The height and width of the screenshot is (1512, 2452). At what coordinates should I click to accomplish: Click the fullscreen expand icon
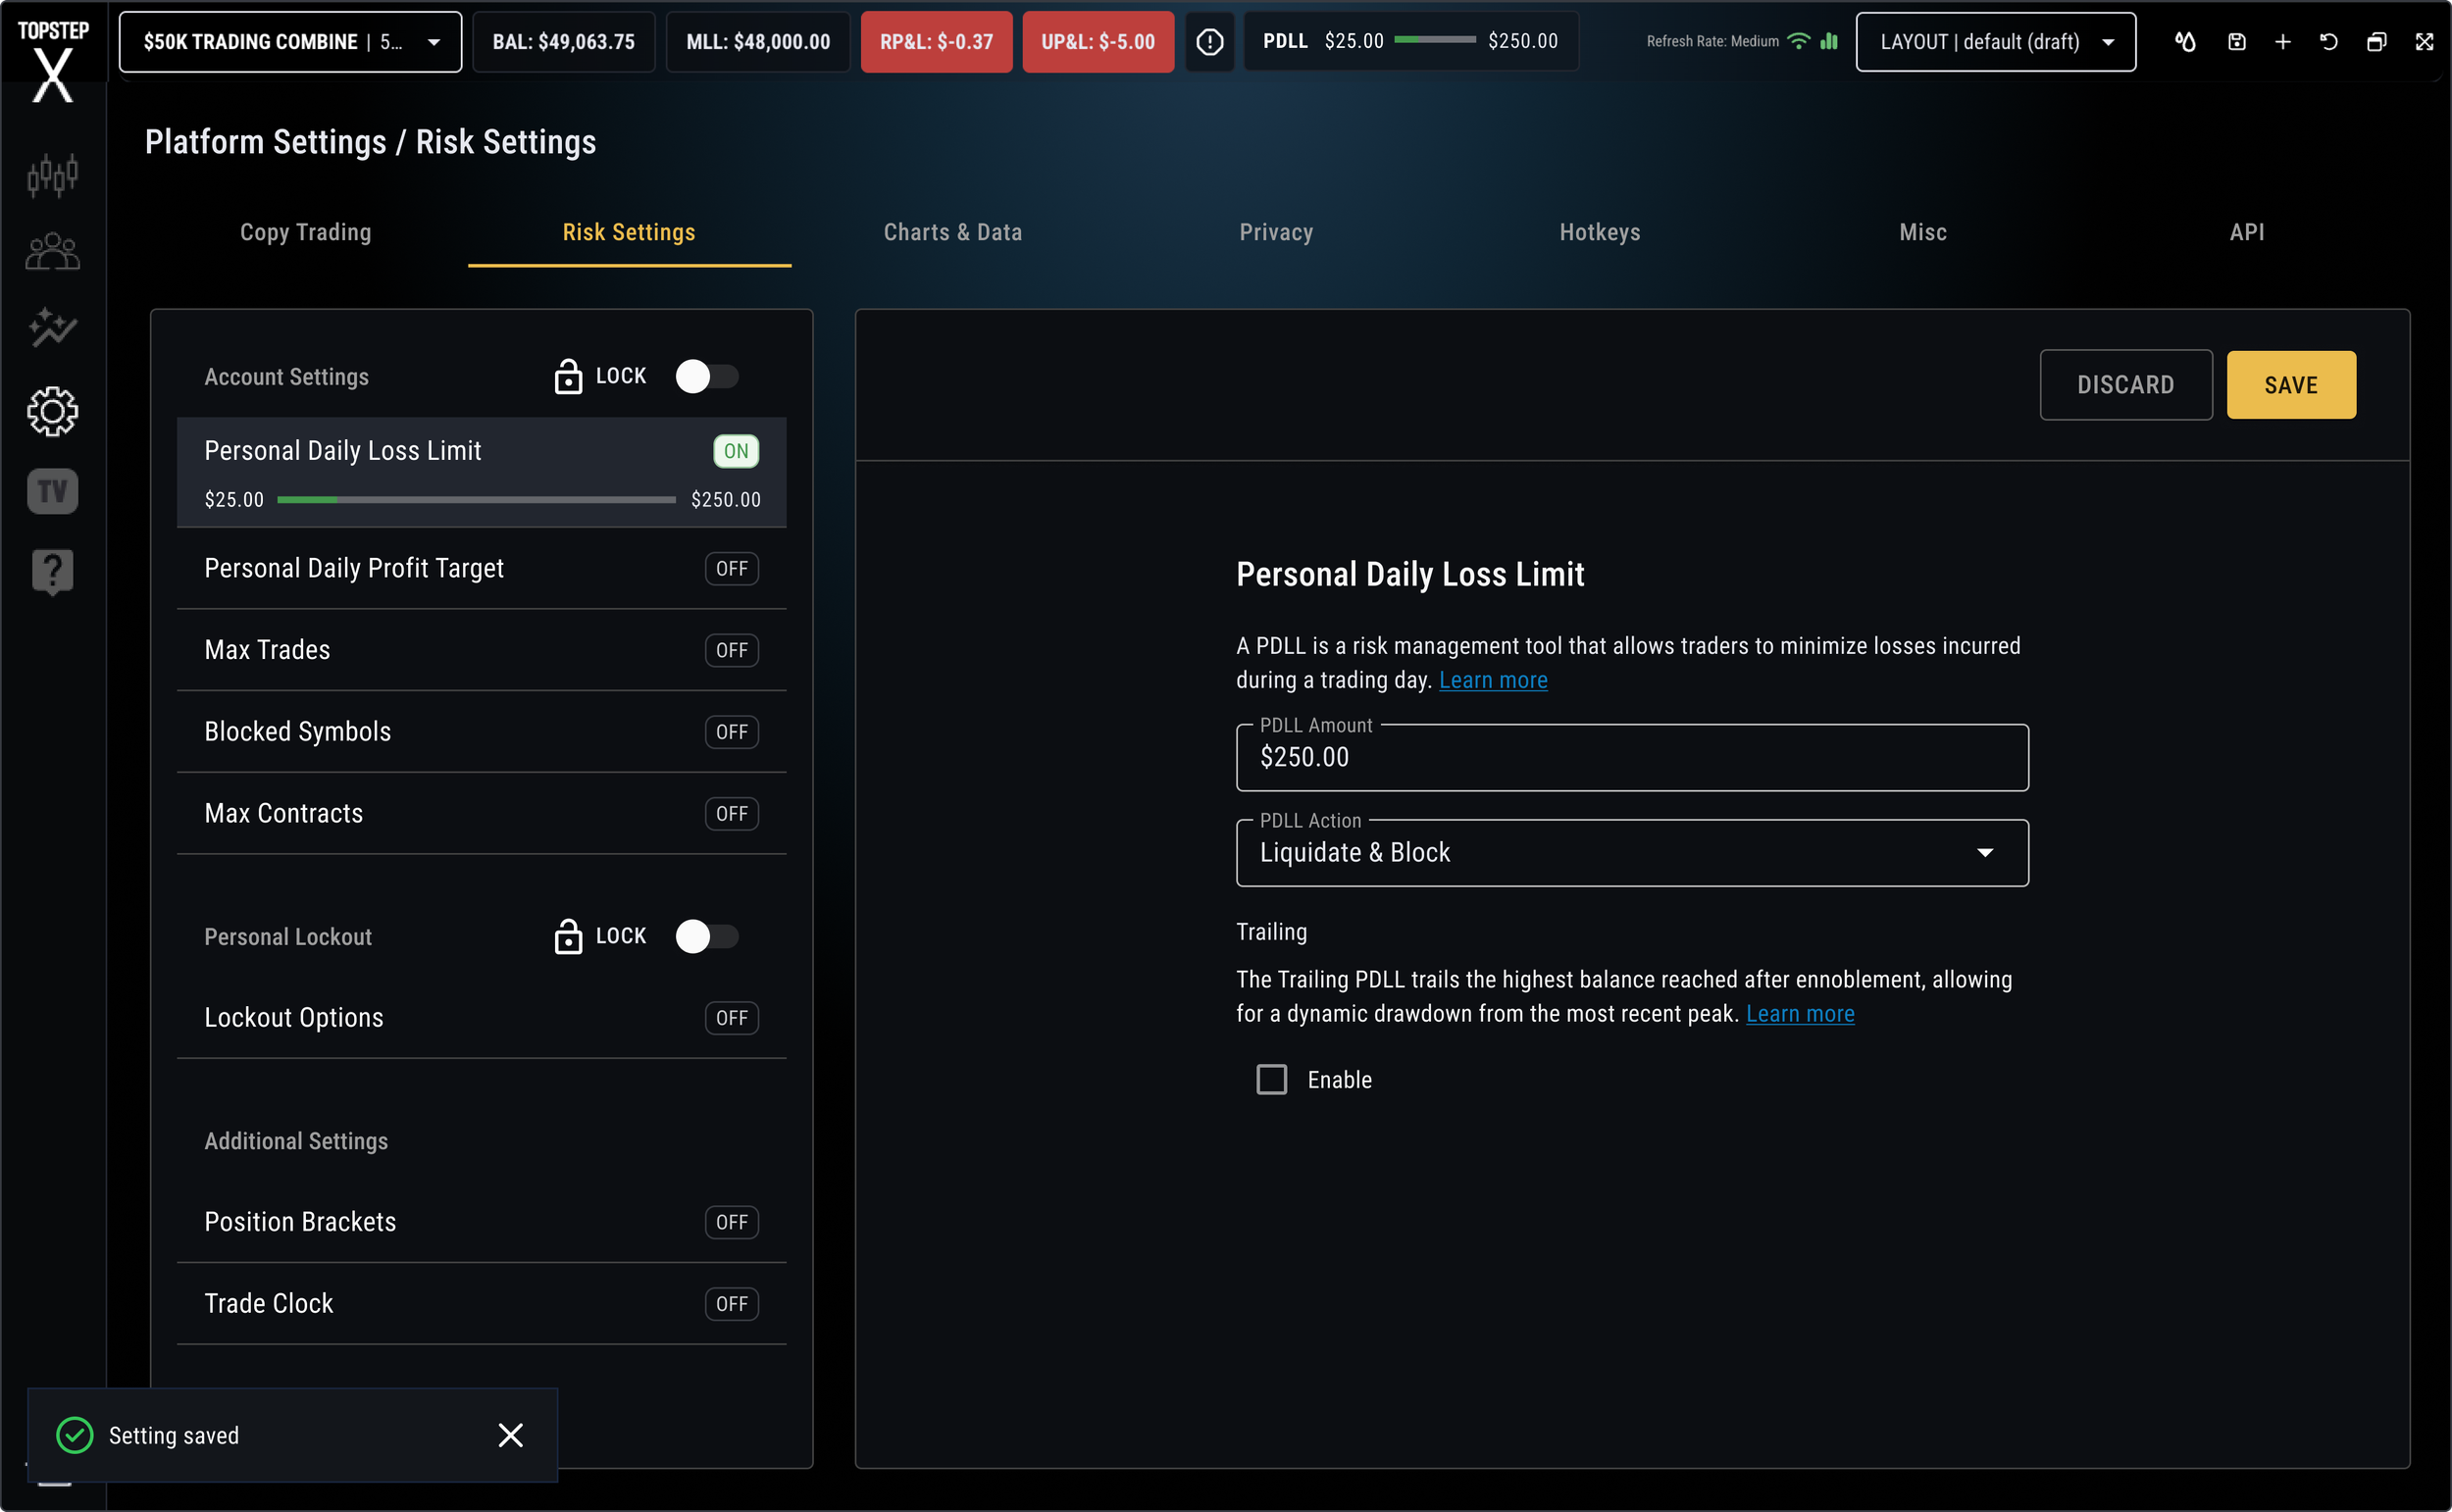(2425, 42)
